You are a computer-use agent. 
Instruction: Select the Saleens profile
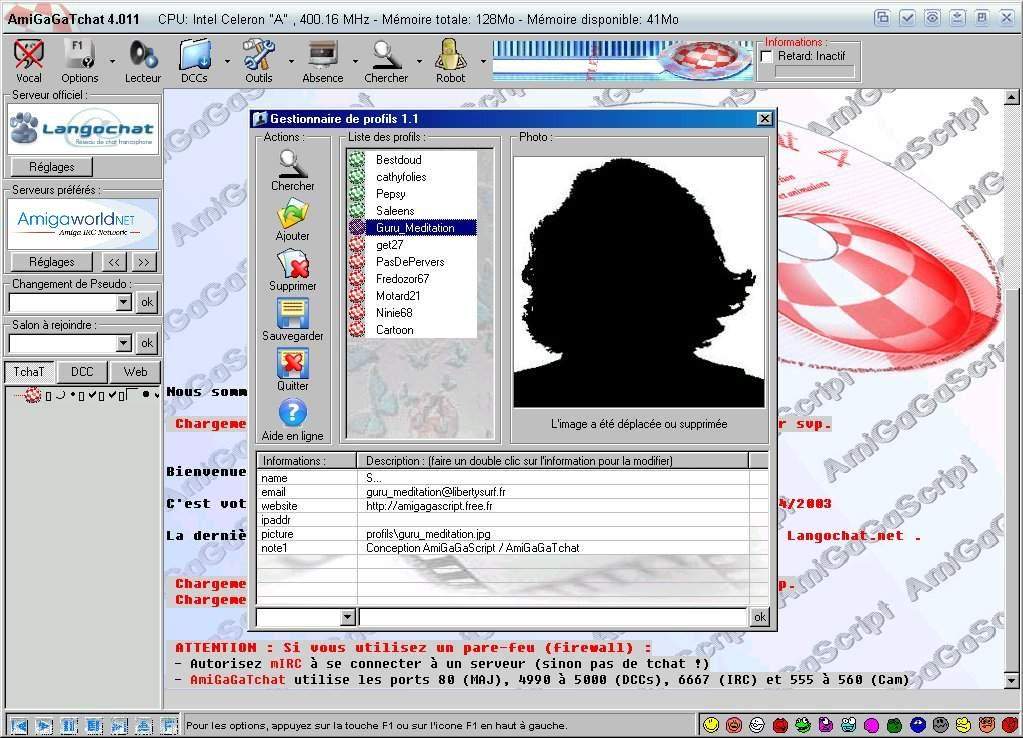coord(395,211)
